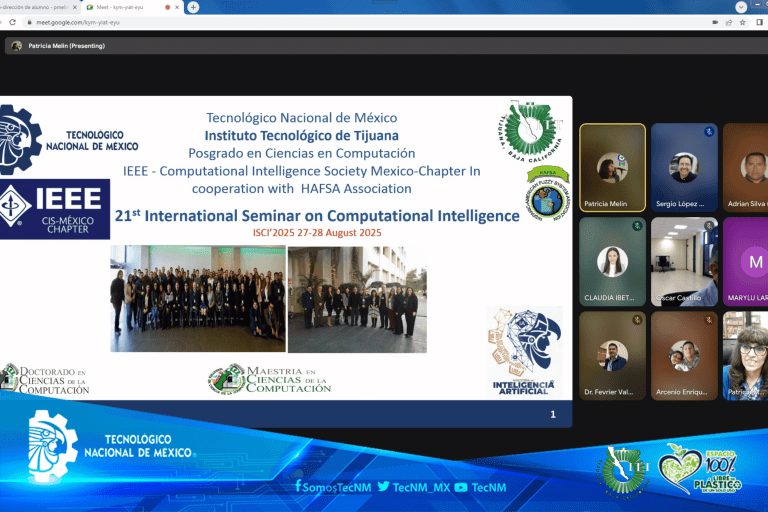768x512 pixels.
Task: Select the Patricia Melin participant tile
Action: [x=612, y=168]
